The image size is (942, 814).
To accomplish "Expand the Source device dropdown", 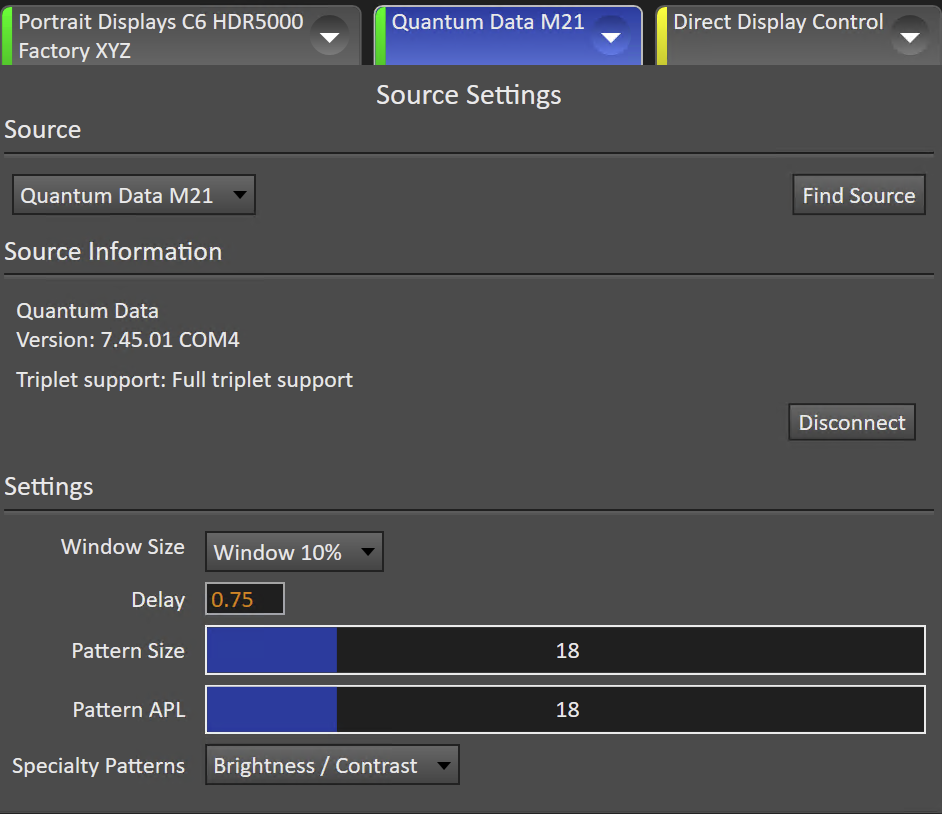I will coord(134,196).
